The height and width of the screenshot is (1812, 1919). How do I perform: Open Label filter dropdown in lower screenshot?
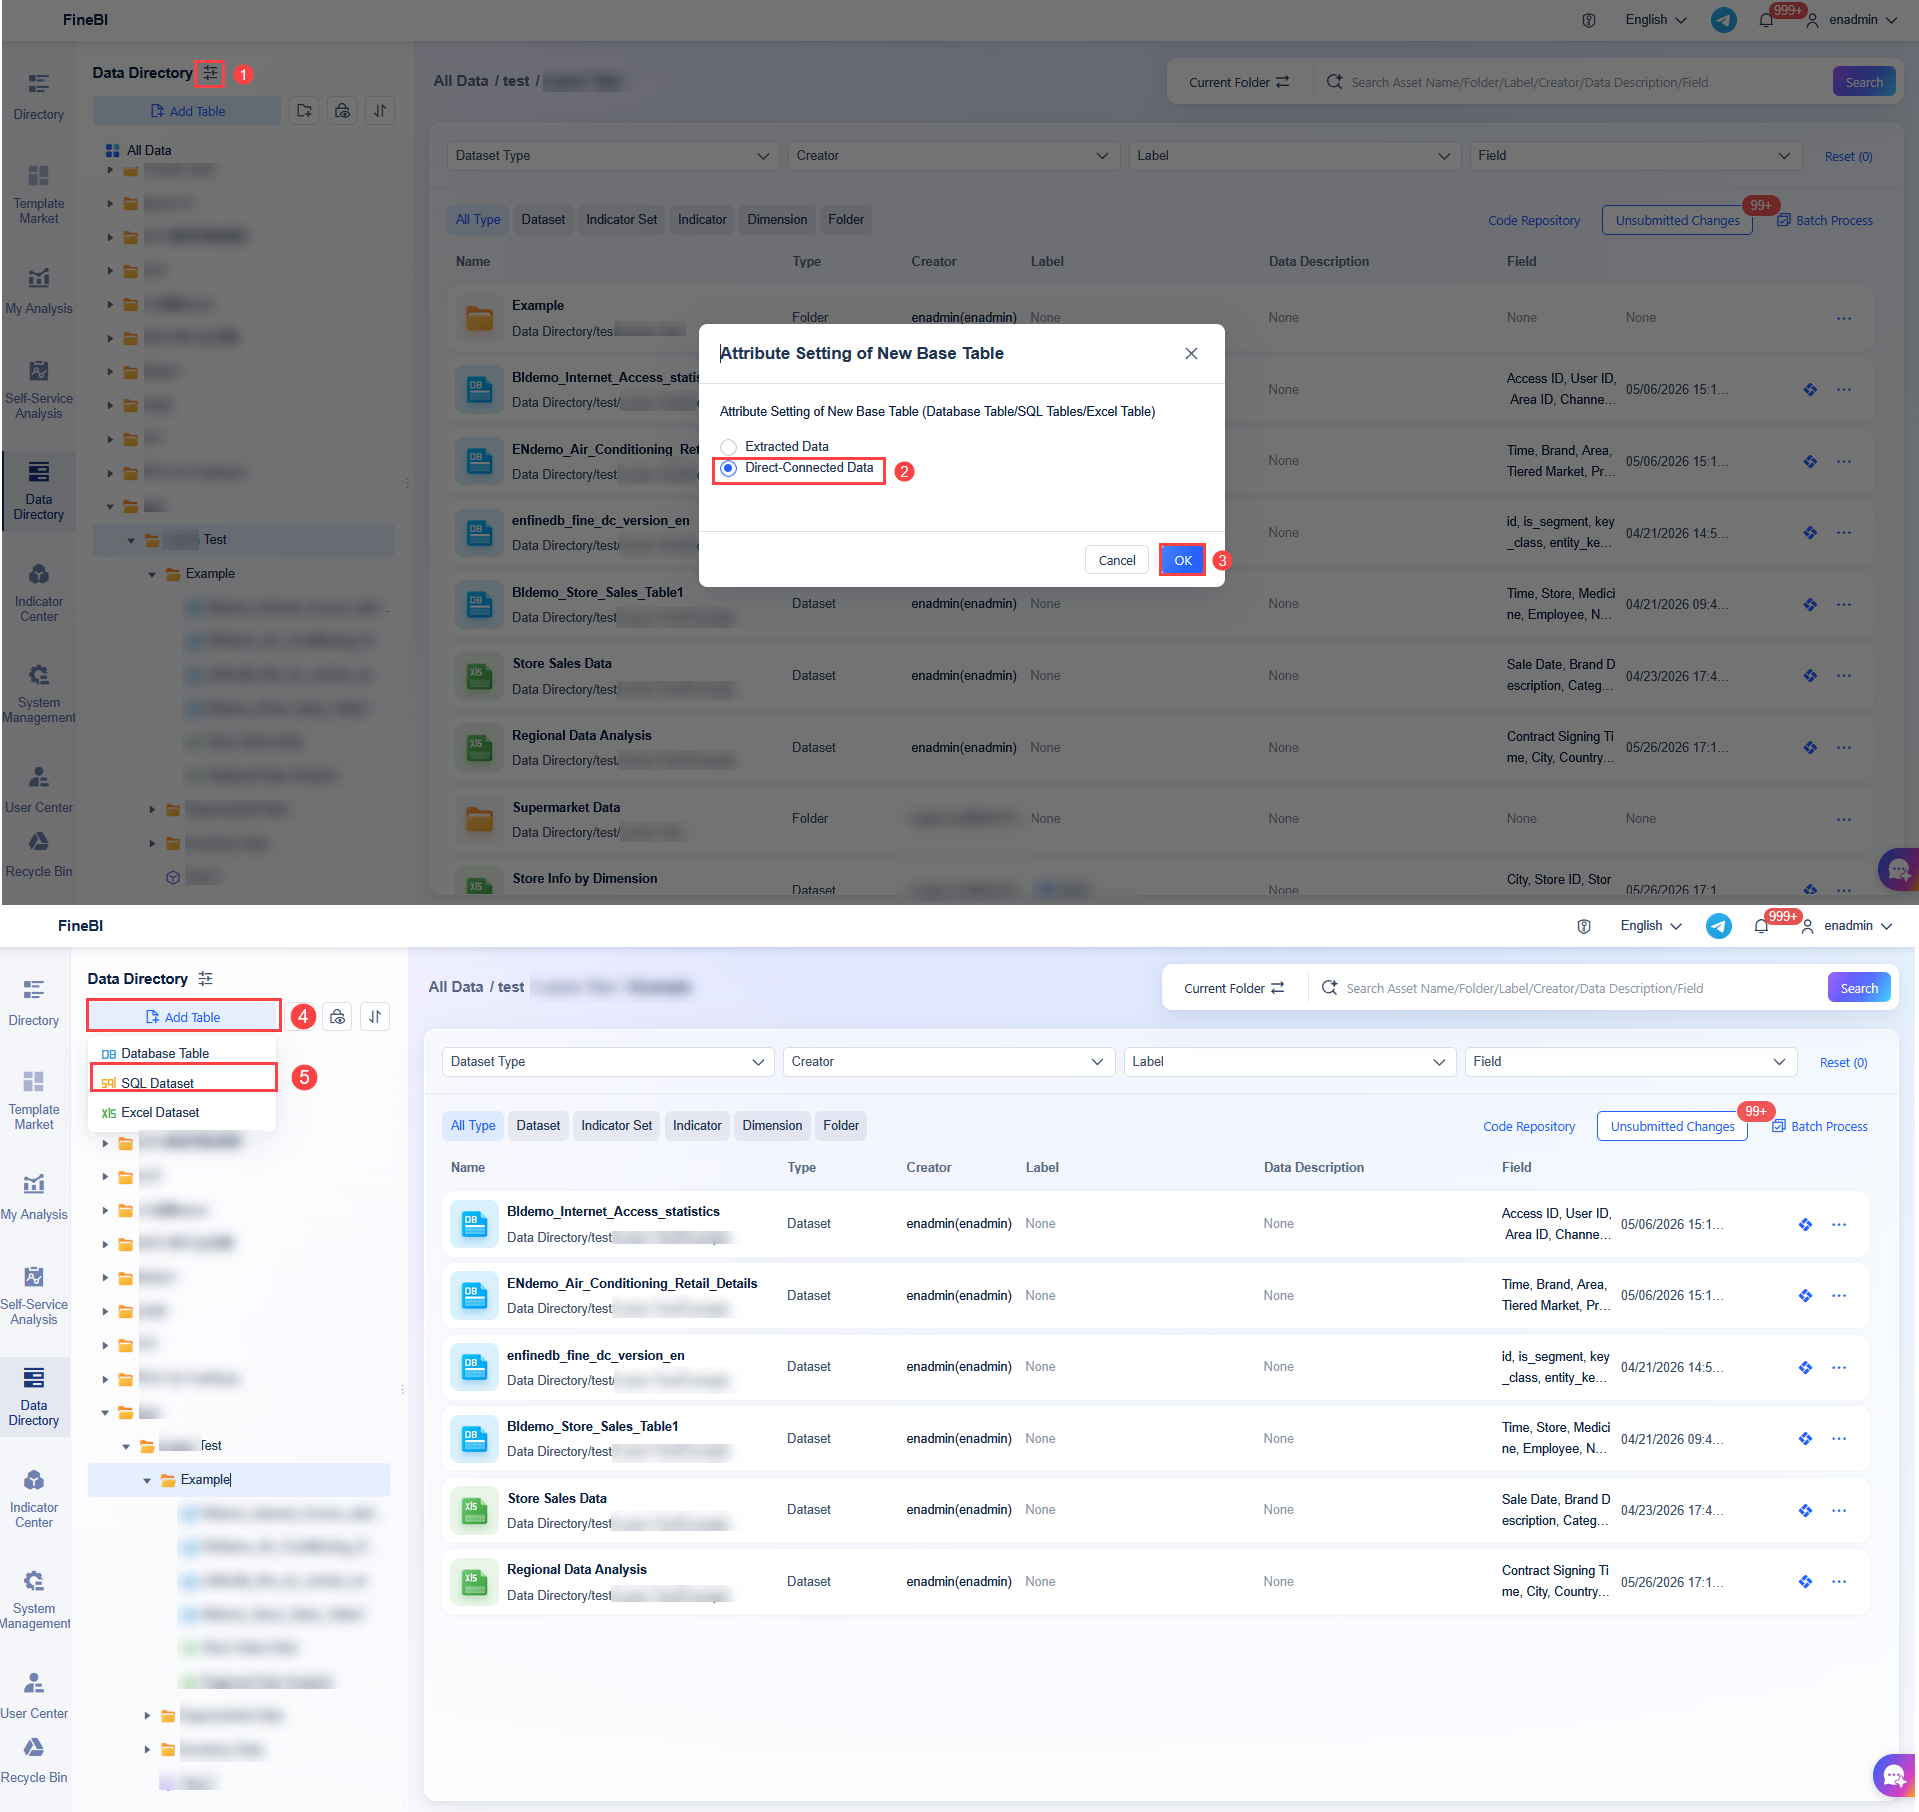[x=1290, y=1062]
